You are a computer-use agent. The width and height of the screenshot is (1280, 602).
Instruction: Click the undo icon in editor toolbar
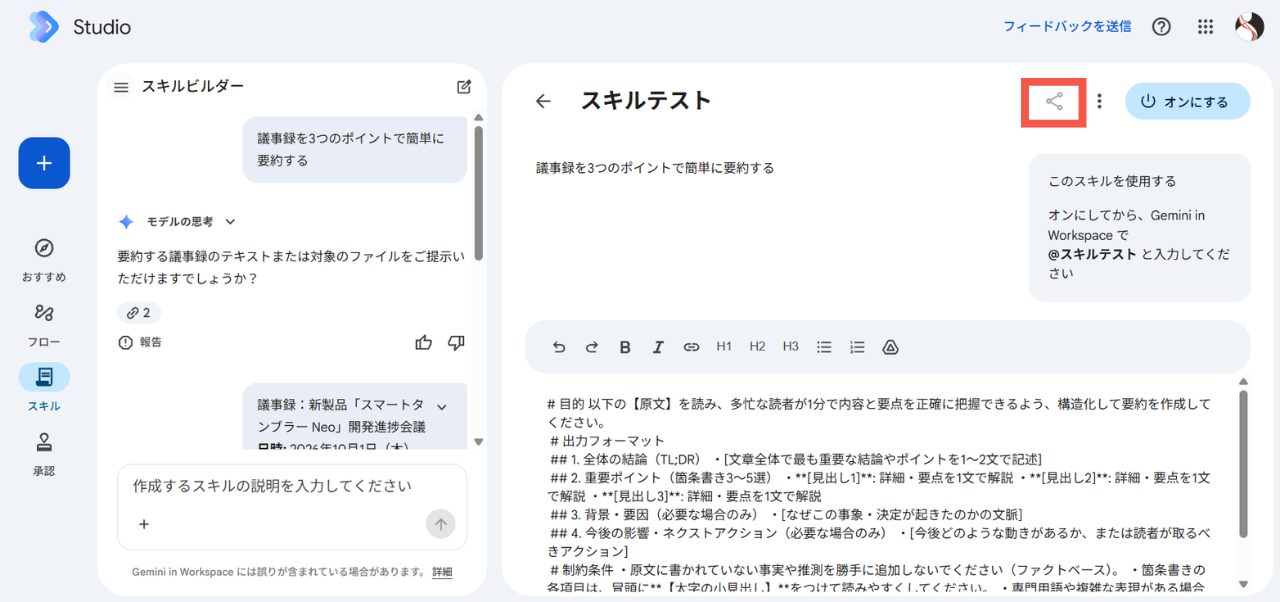pyautogui.click(x=559, y=347)
